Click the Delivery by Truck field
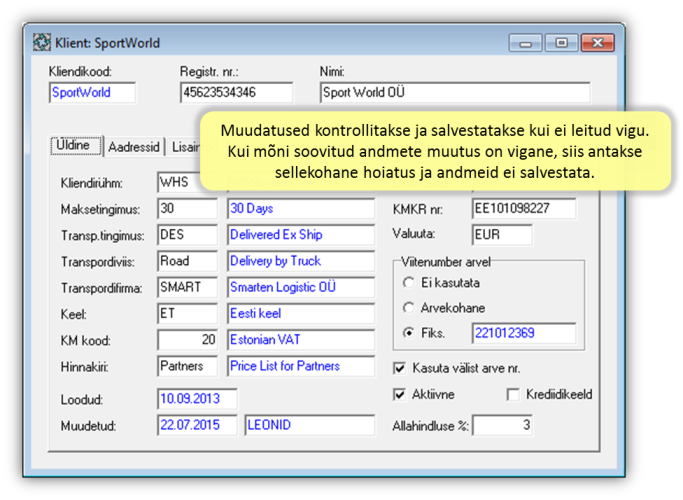Screen dimensions: 683x500 [x=301, y=261]
